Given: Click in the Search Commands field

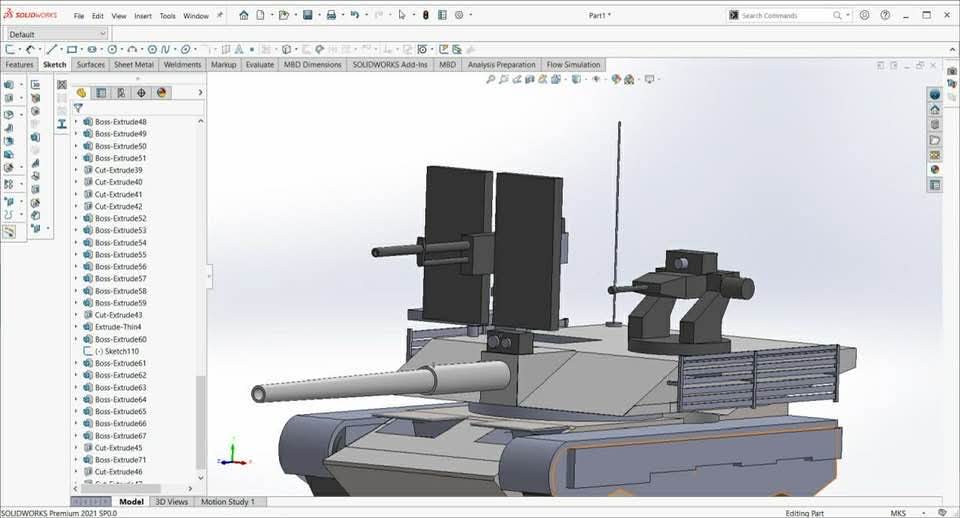Looking at the screenshot, I should [785, 15].
